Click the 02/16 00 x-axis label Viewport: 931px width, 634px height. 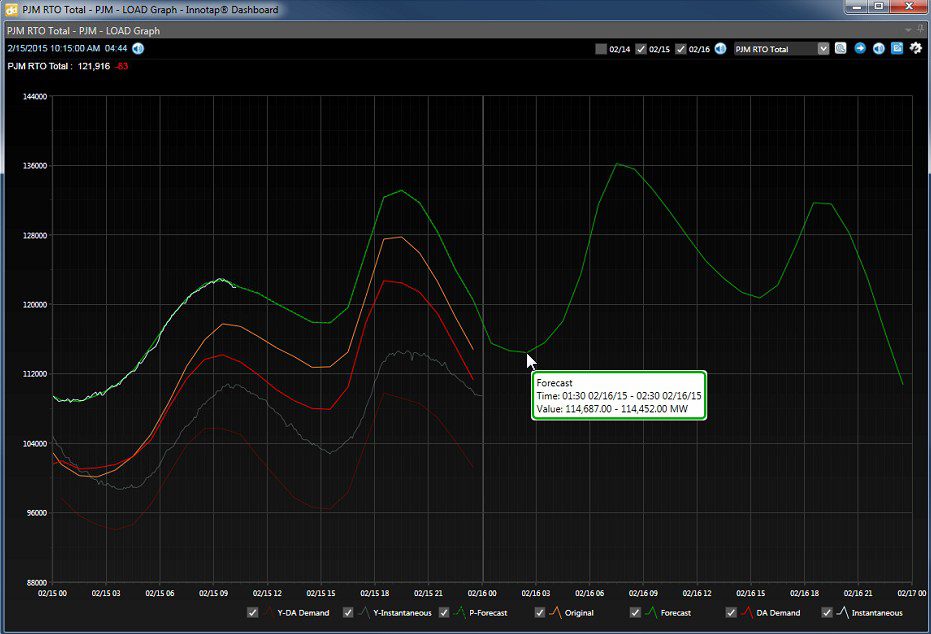482,593
